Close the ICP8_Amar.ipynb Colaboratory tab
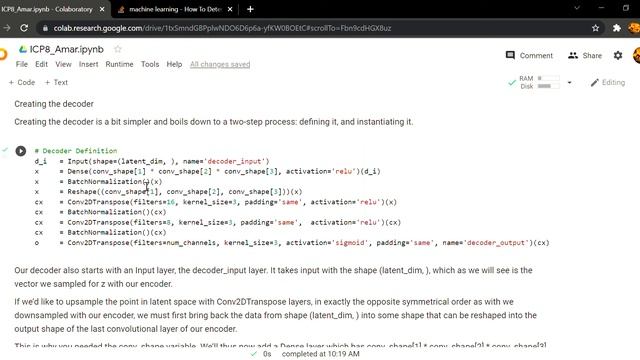 pos(102,9)
